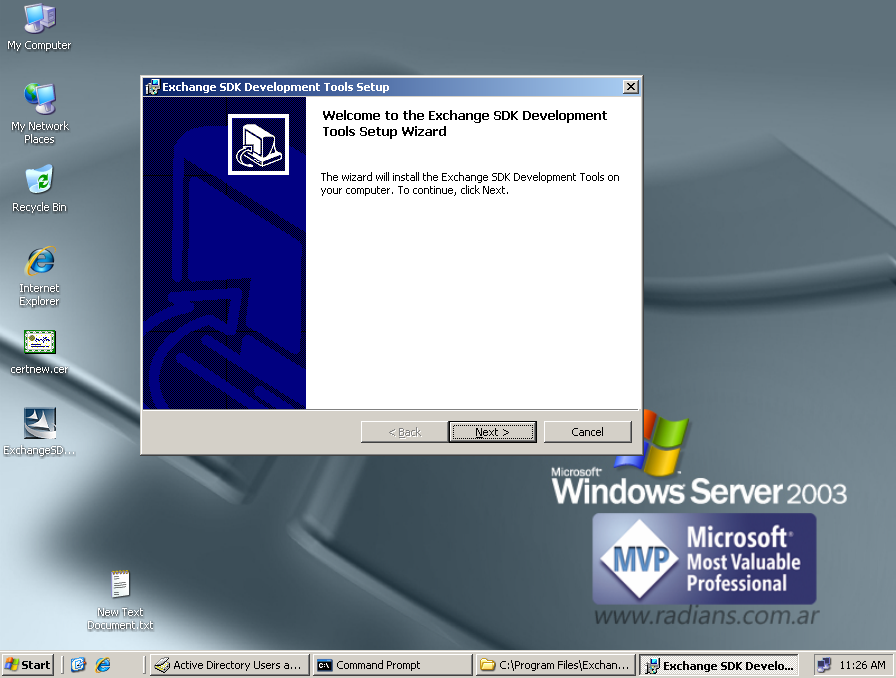Click the Show Desktop quick launch icon

(x=79, y=665)
